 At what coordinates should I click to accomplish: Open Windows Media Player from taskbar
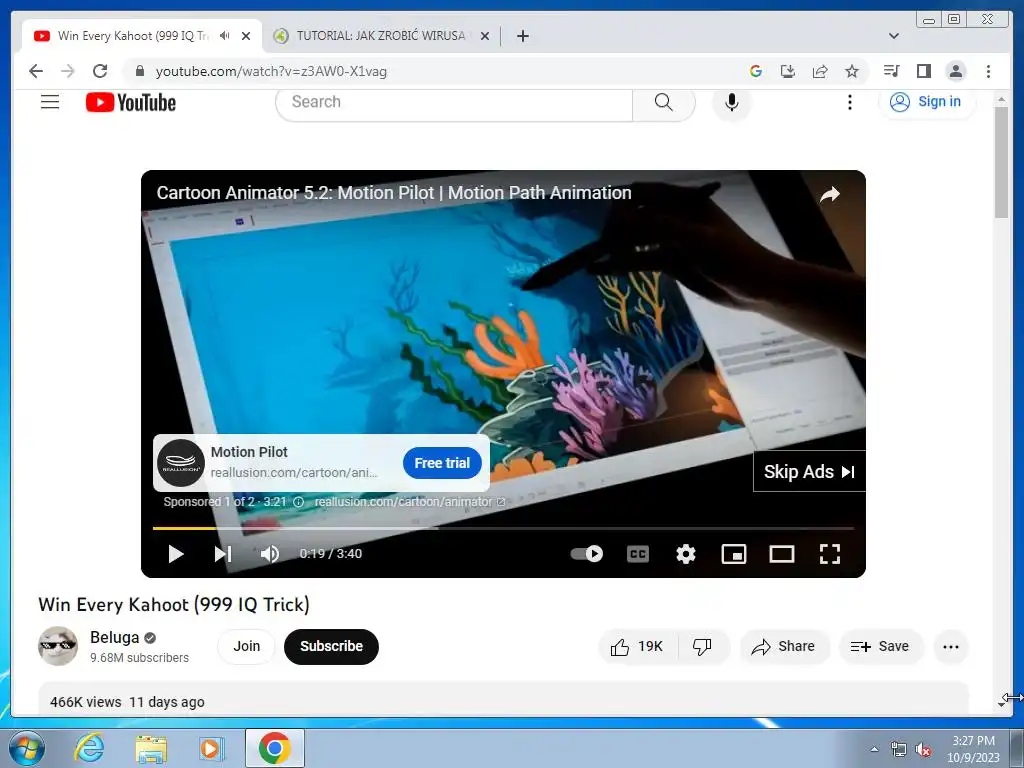pyautogui.click(x=211, y=748)
